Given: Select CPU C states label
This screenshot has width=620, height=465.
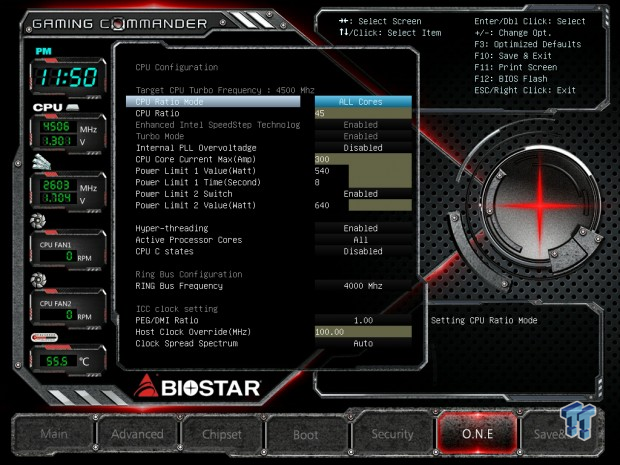Looking at the screenshot, I should coord(164,251).
